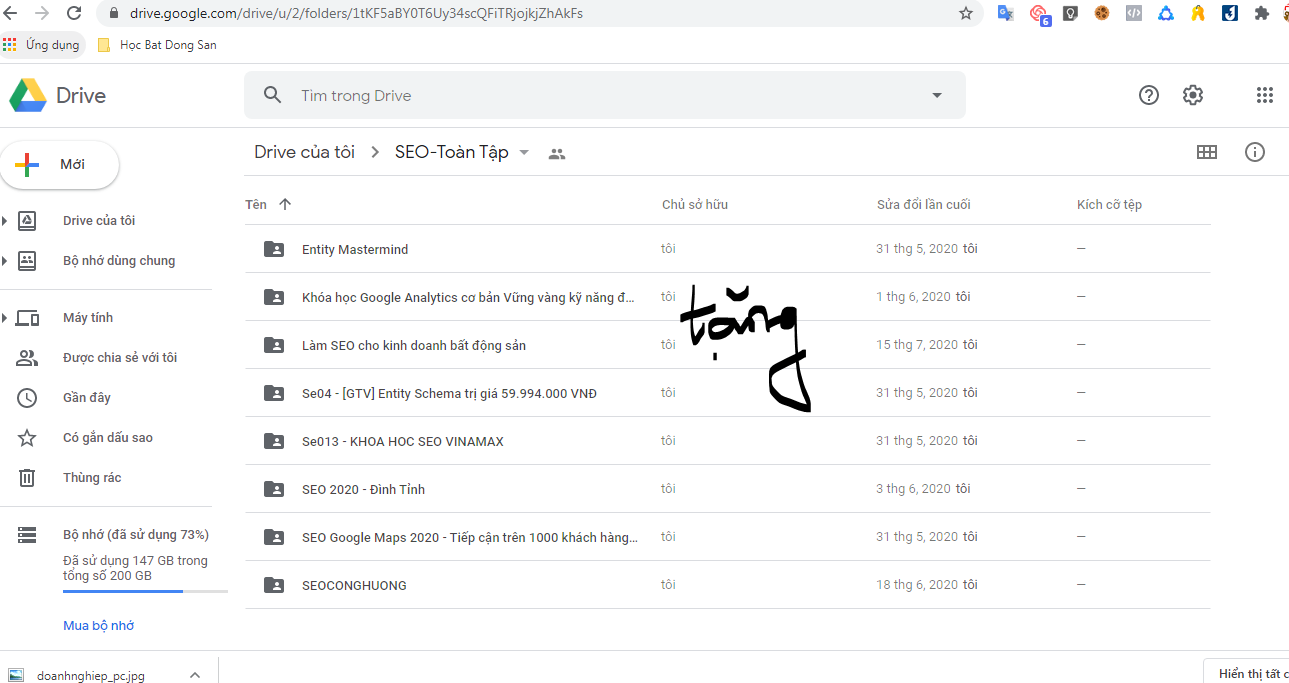Select the SEOCONGHUONG folder name
Viewport: 1289px width, 683px height.
[354, 585]
